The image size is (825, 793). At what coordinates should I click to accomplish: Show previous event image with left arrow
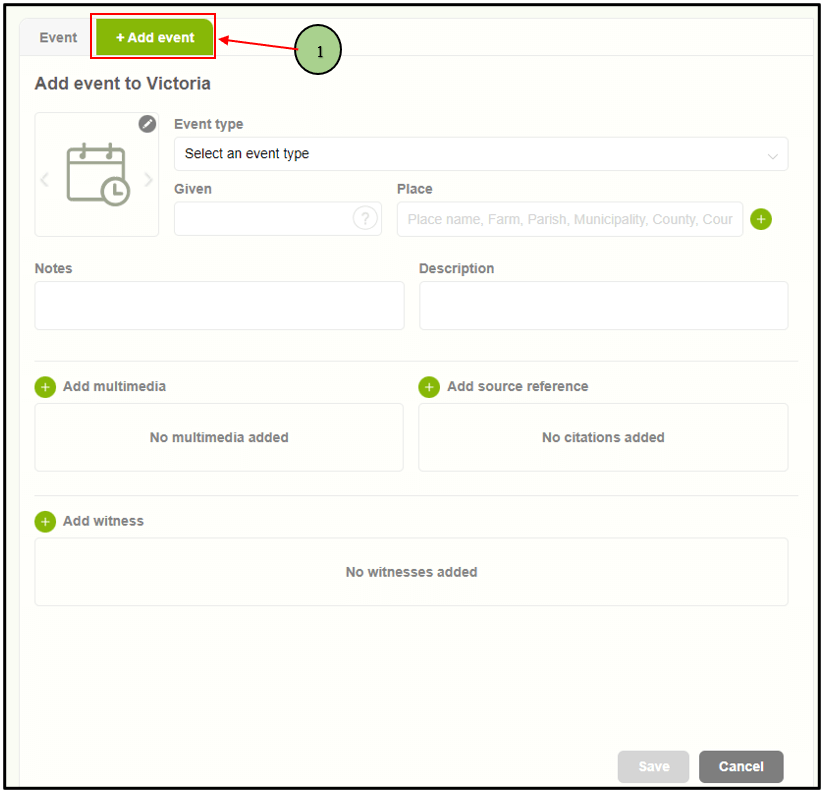45,180
